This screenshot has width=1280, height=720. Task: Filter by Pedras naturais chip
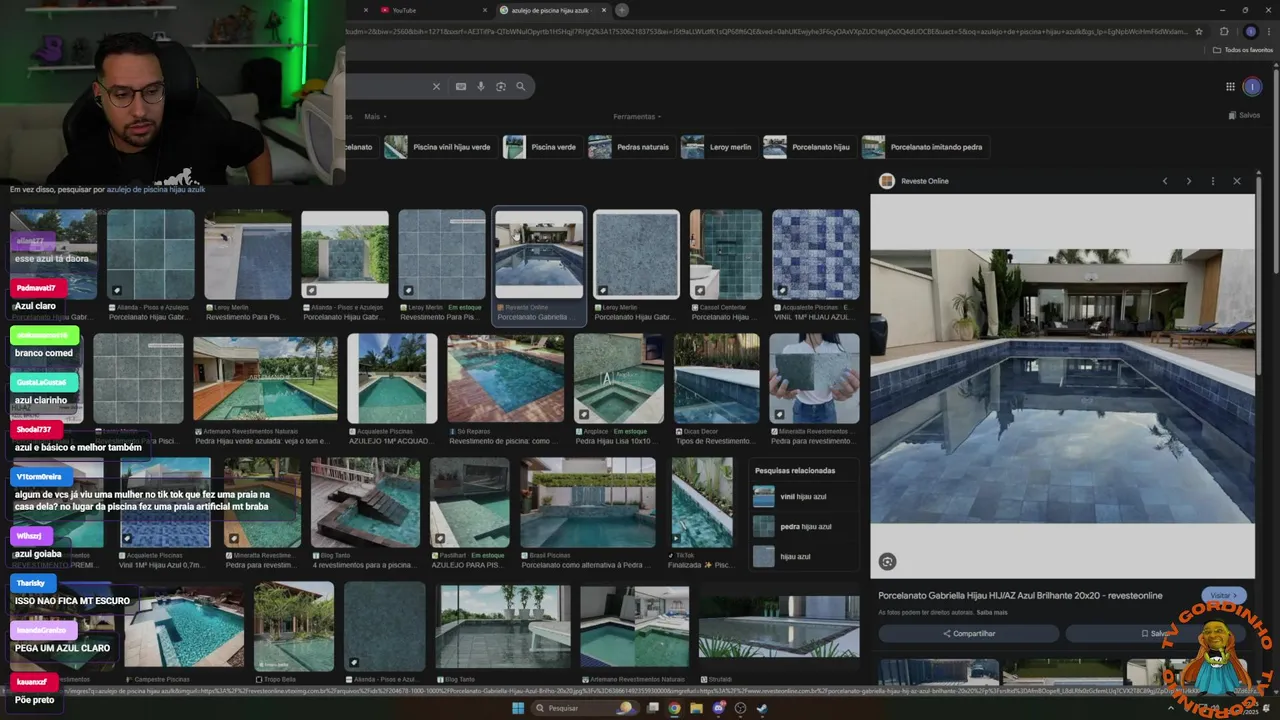pyautogui.click(x=629, y=147)
